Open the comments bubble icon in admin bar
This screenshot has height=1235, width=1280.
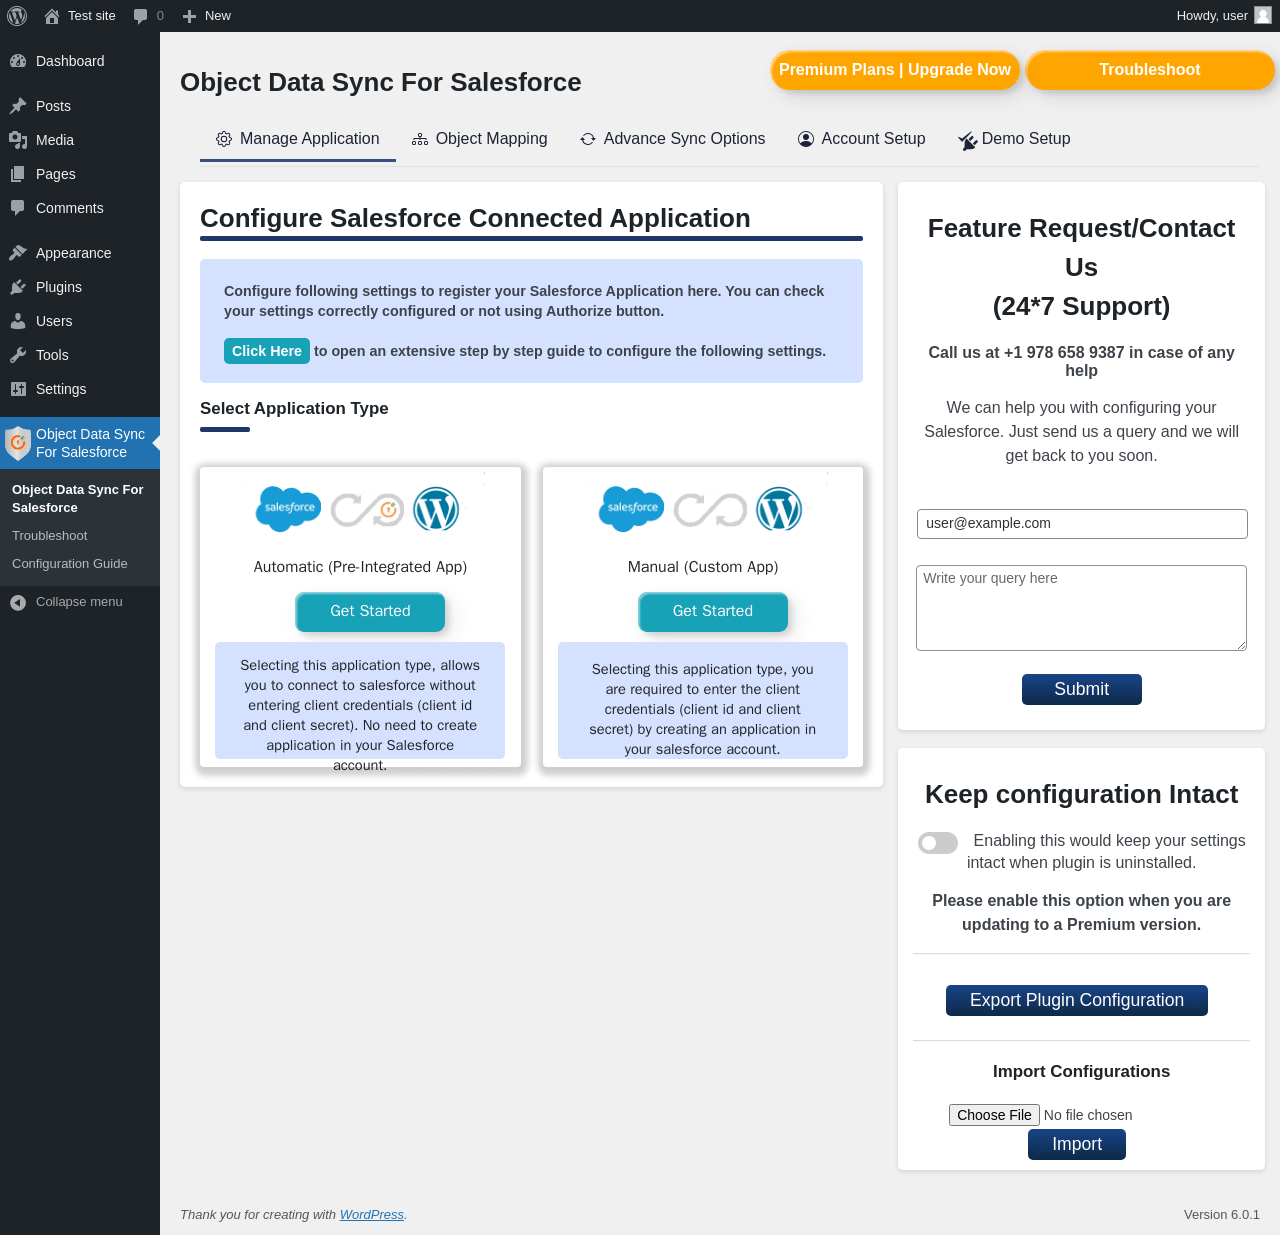141,16
